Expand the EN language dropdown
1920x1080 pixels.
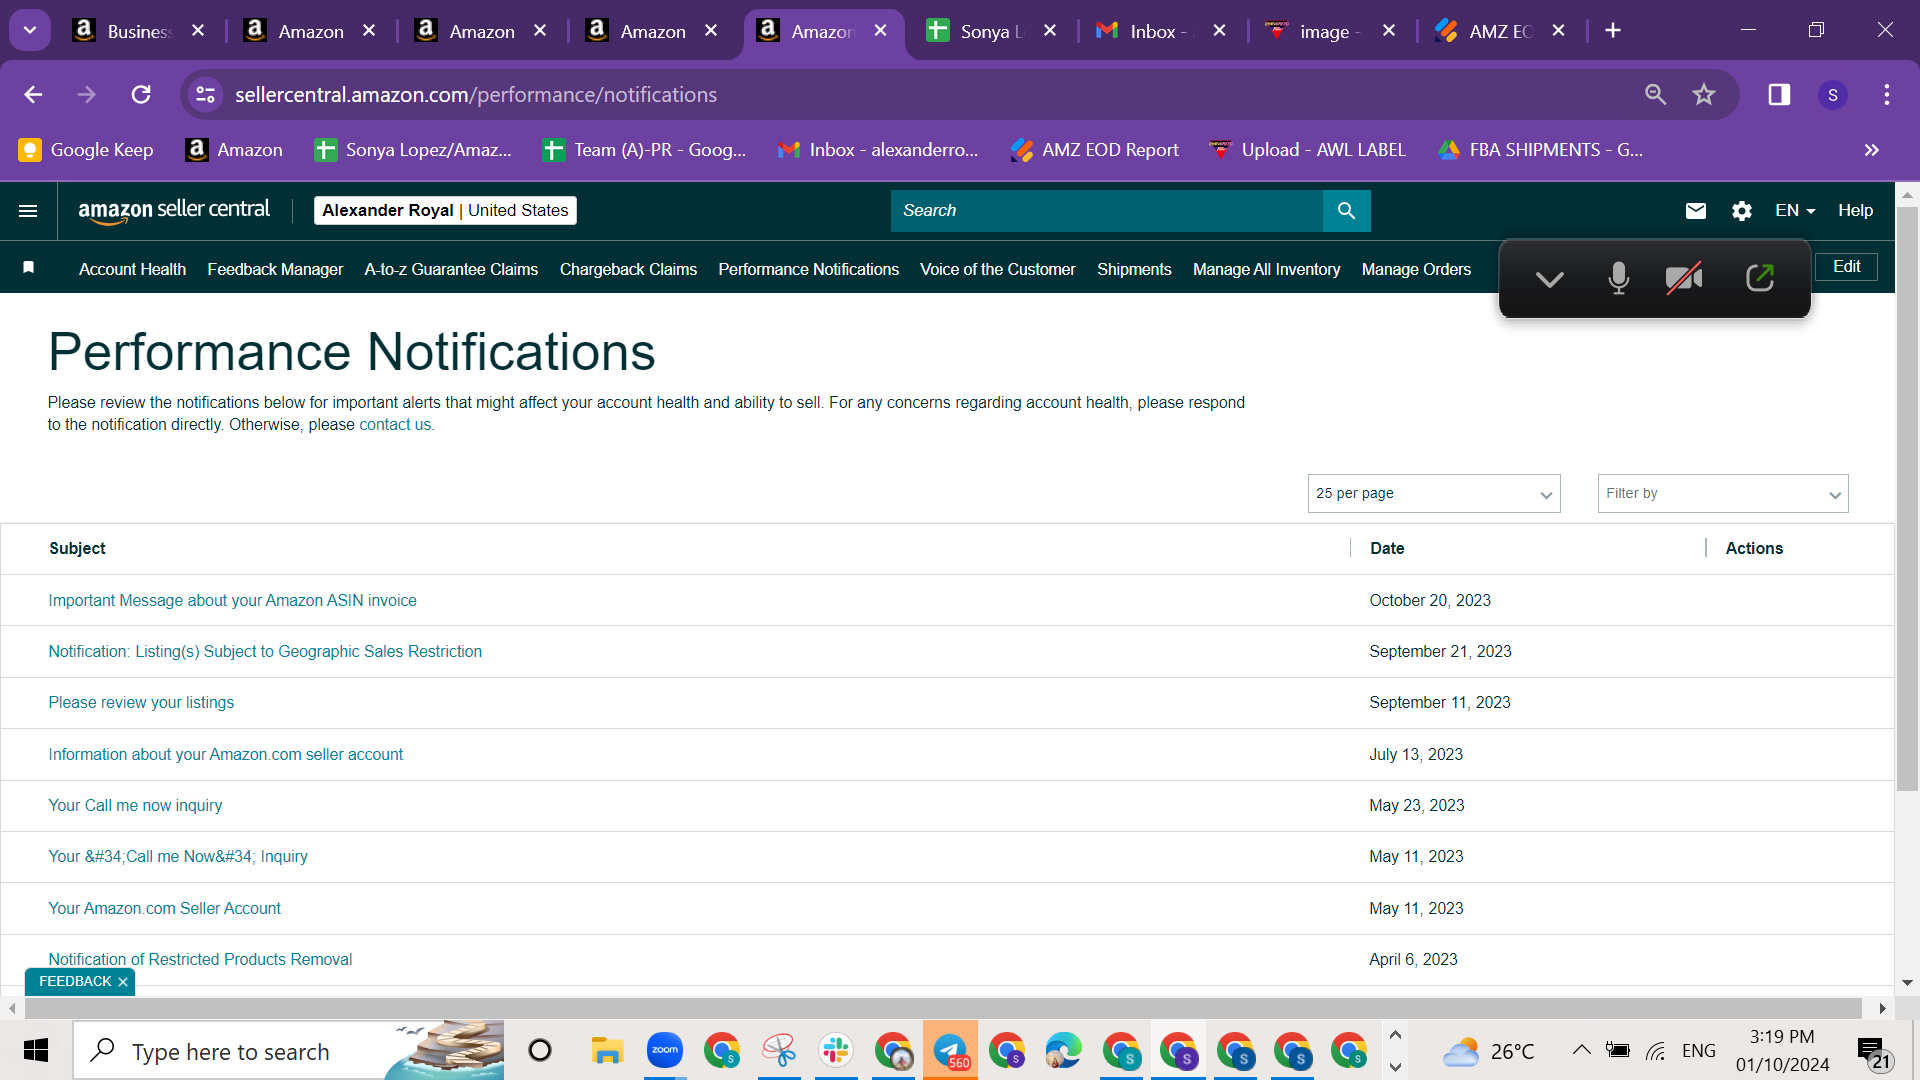point(1795,211)
